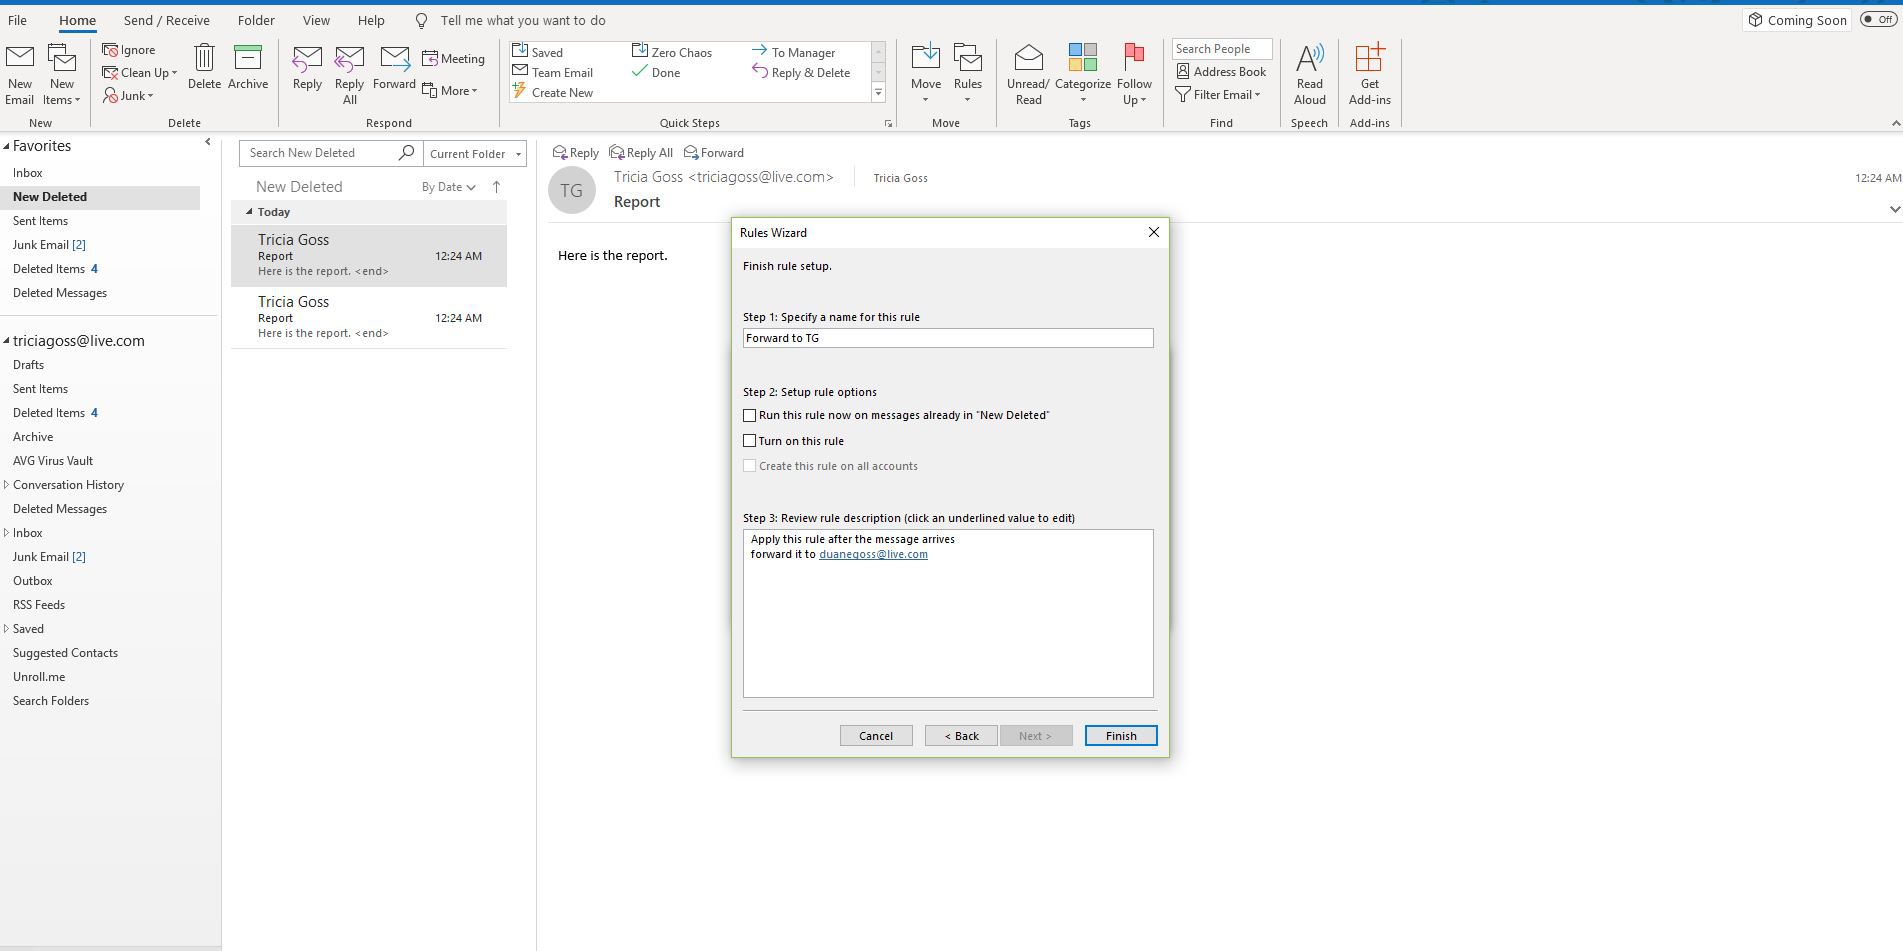The width and height of the screenshot is (1903, 951).
Task: Select the AVG Virus Vault folder
Action: click(x=53, y=461)
